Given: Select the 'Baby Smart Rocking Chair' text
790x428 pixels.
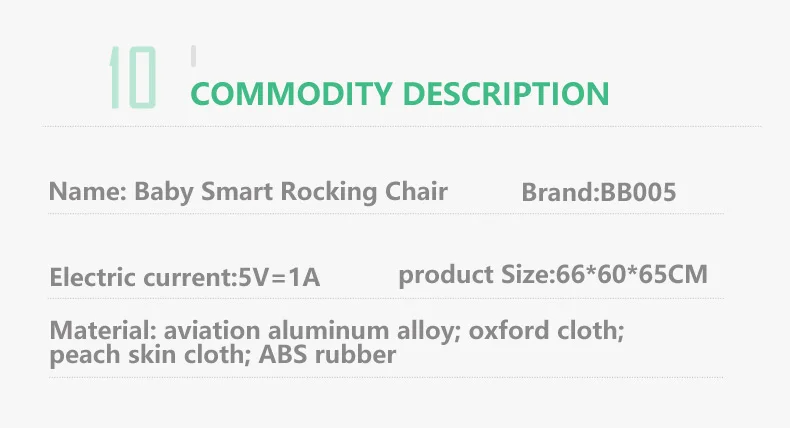Looking at the screenshot, I should coord(290,192).
